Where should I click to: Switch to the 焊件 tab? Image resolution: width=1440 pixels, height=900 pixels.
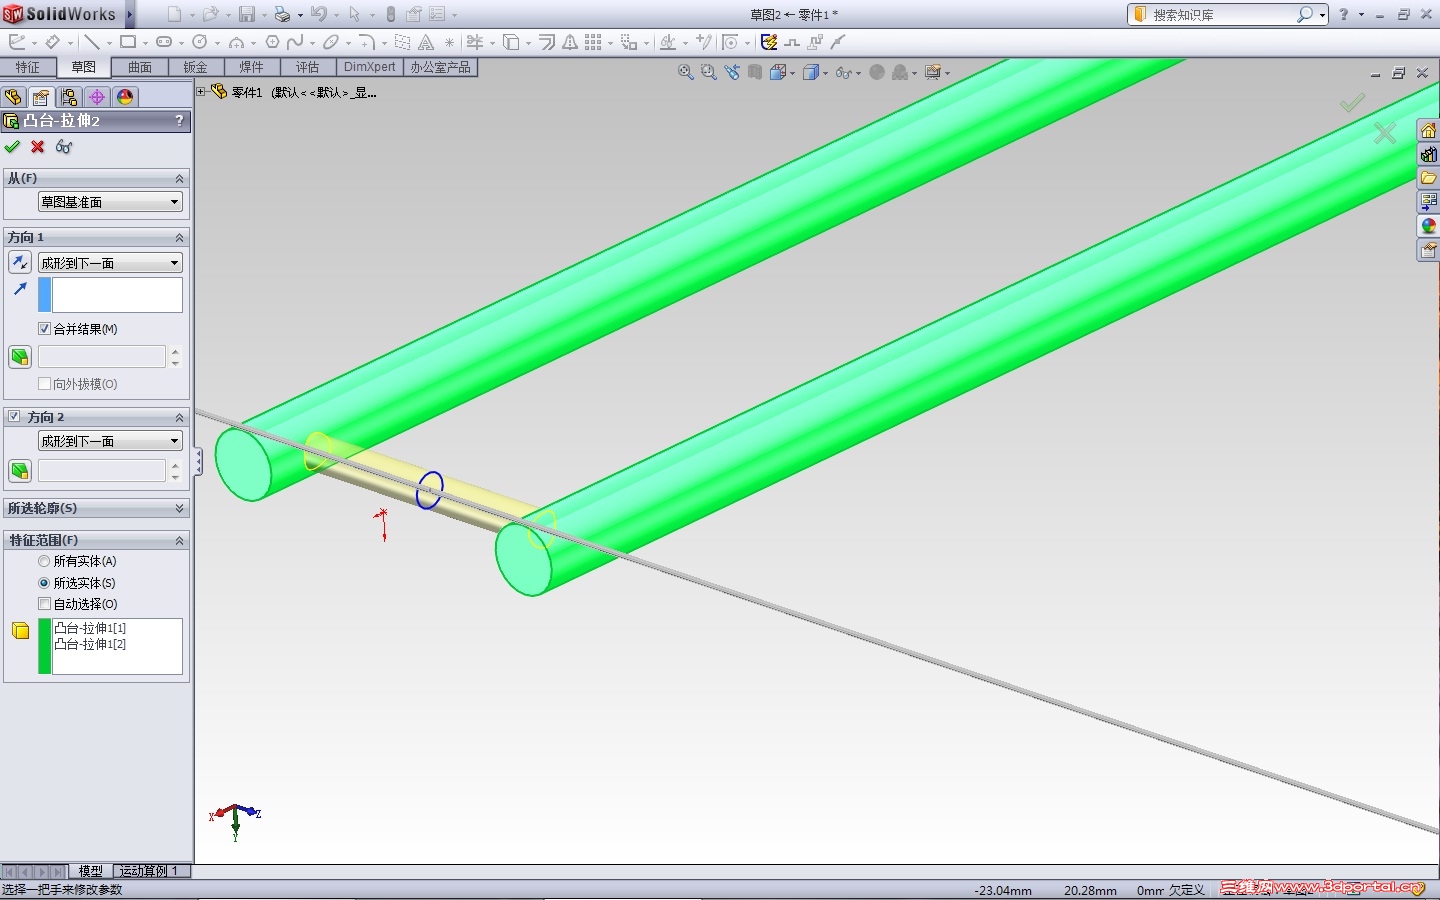[x=252, y=67]
